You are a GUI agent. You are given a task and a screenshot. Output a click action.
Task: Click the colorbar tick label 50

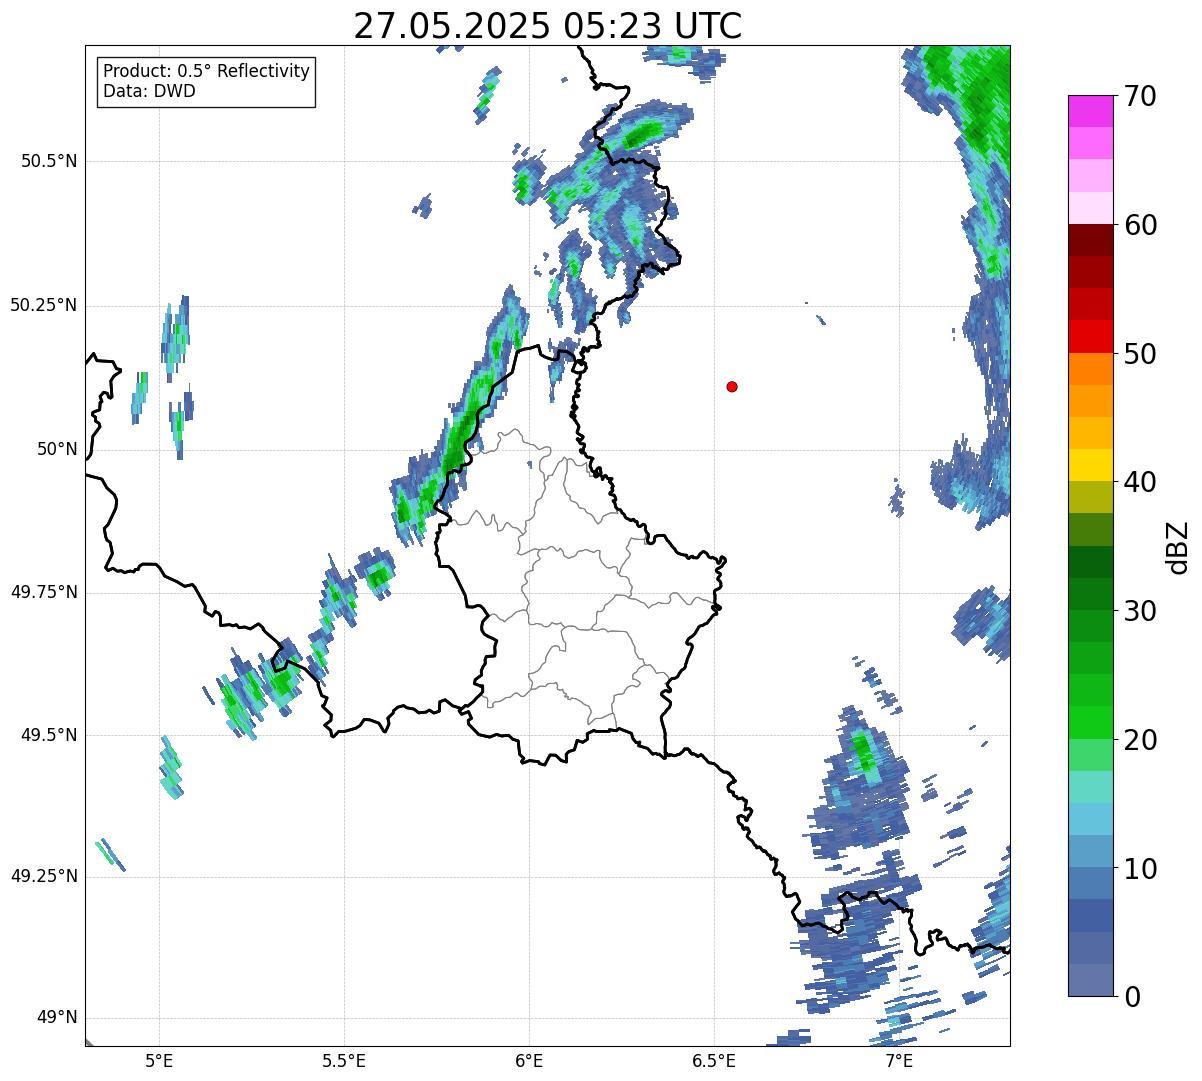coord(1140,354)
